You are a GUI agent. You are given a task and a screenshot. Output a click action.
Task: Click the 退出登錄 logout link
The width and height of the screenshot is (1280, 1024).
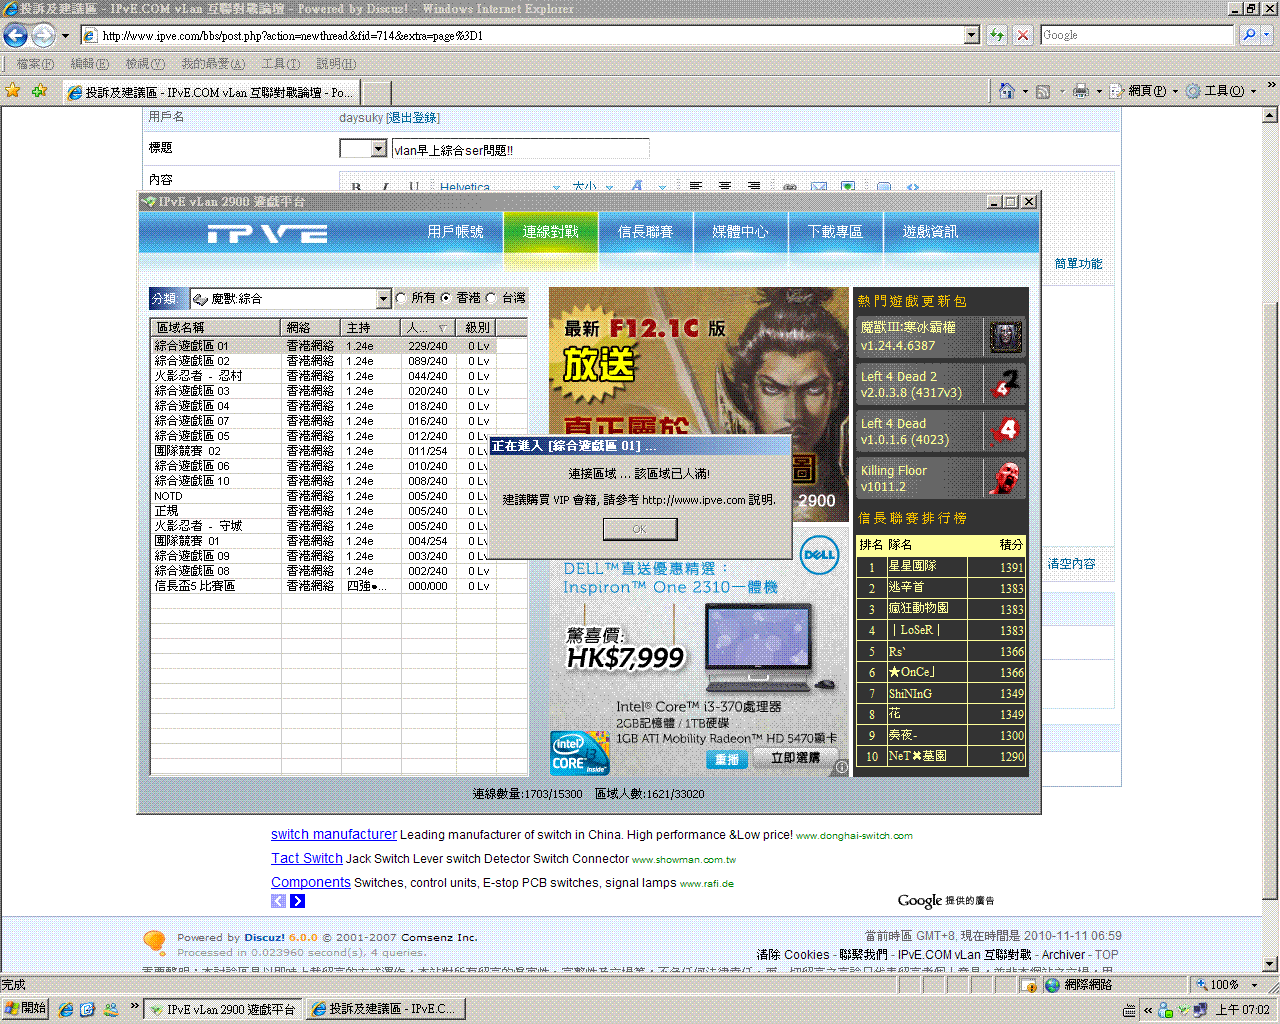click(x=413, y=118)
